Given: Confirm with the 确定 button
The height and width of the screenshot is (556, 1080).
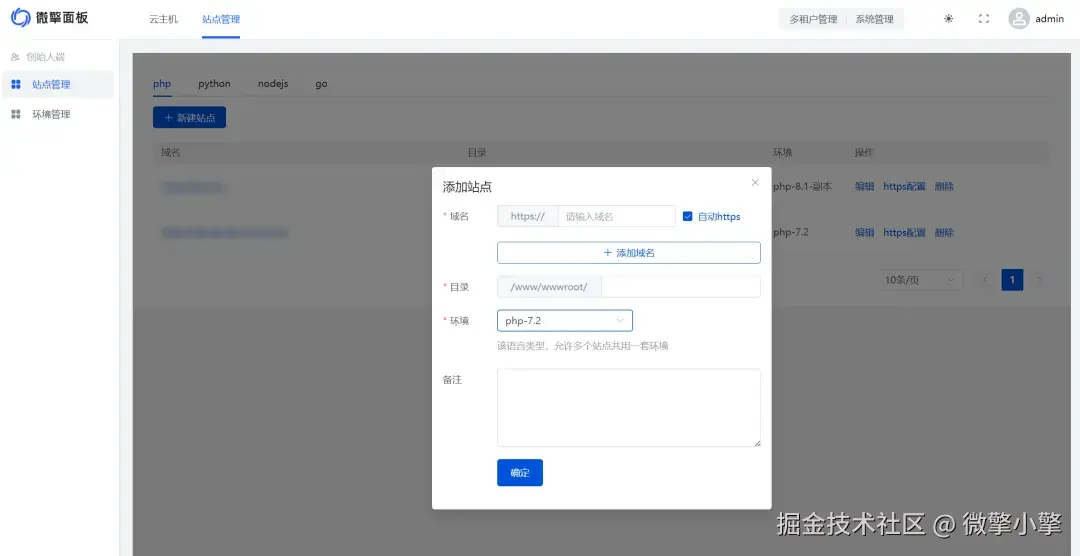Looking at the screenshot, I should tap(520, 473).
